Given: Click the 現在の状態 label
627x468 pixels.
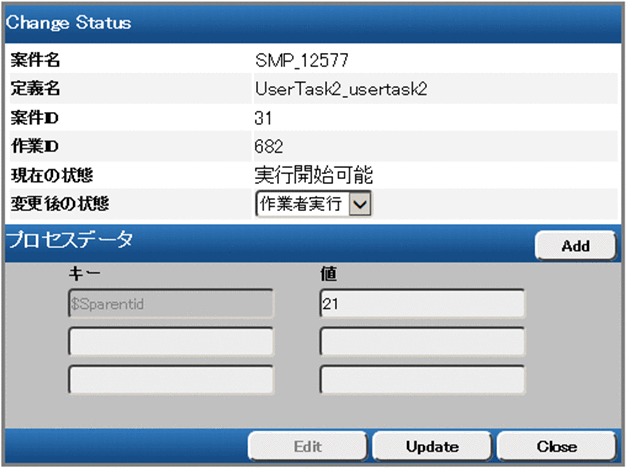Looking at the screenshot, I should 52,175.
